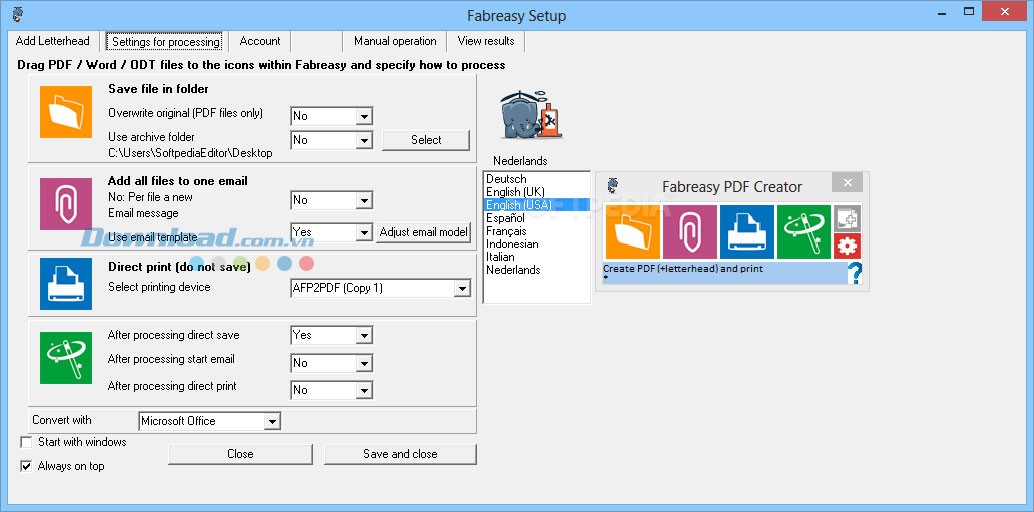Expand the Select printing device dropdown
Image resolution: width=1034 pixels, height=512 pixels.
click(x=380, y=289)
